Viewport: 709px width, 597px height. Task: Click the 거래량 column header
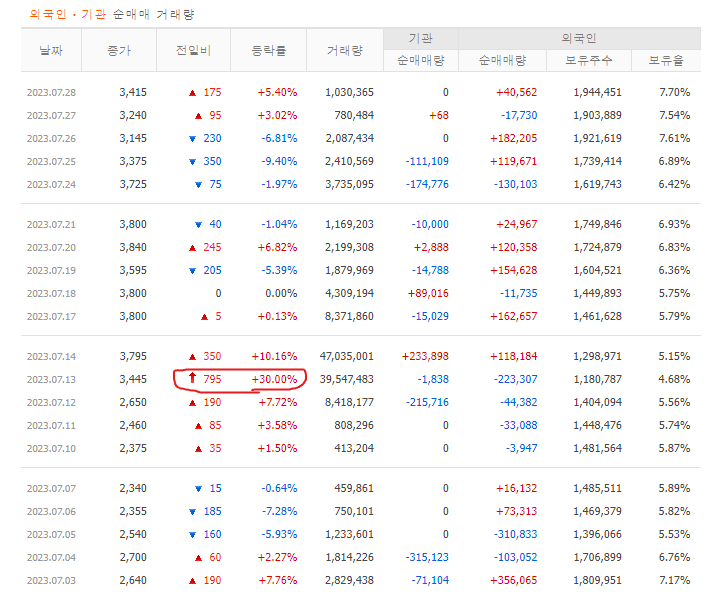coord(345,50)
